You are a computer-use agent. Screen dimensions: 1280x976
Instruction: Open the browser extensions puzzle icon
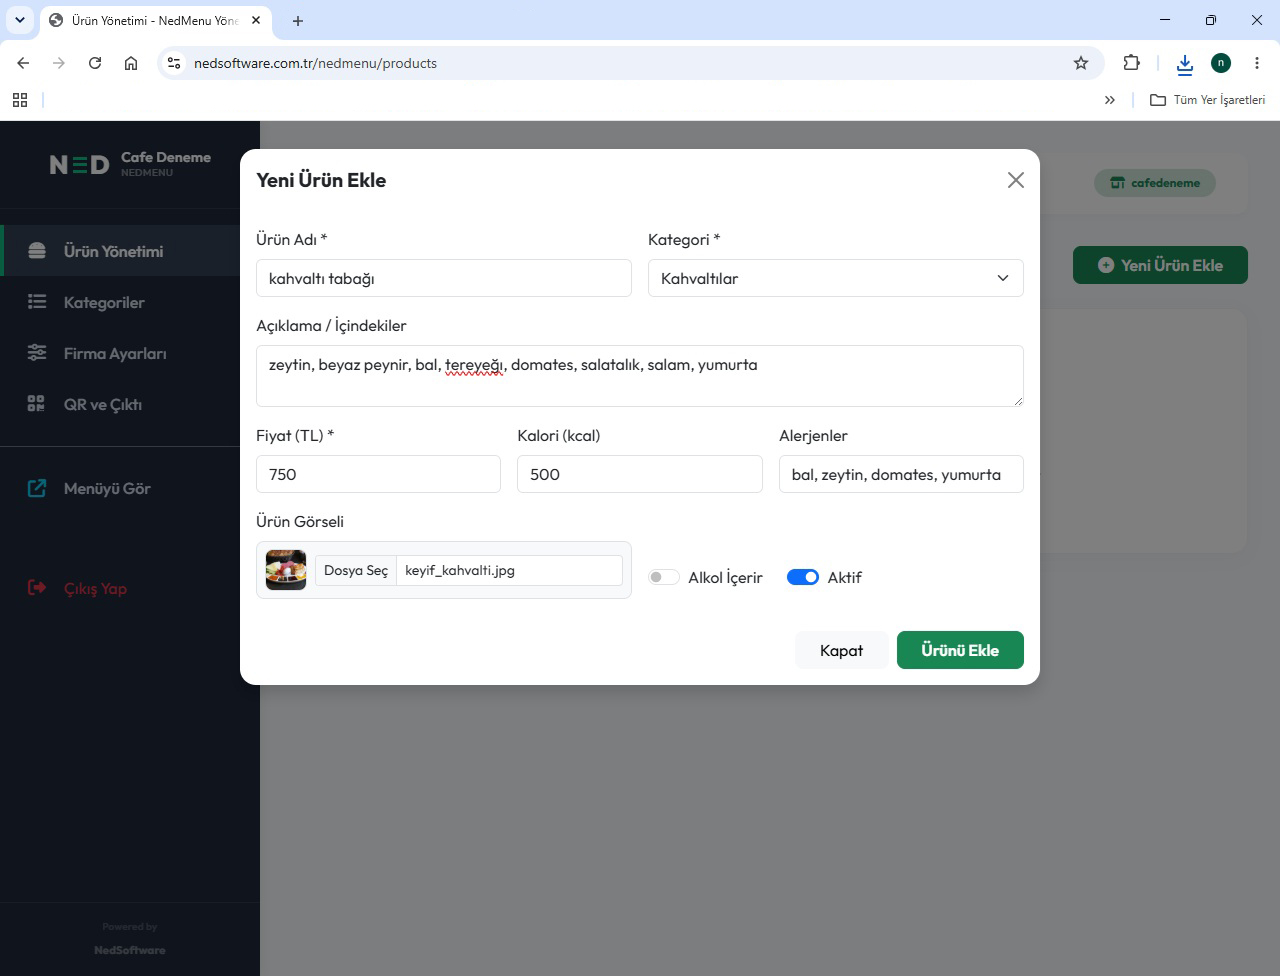[1131, 63]
